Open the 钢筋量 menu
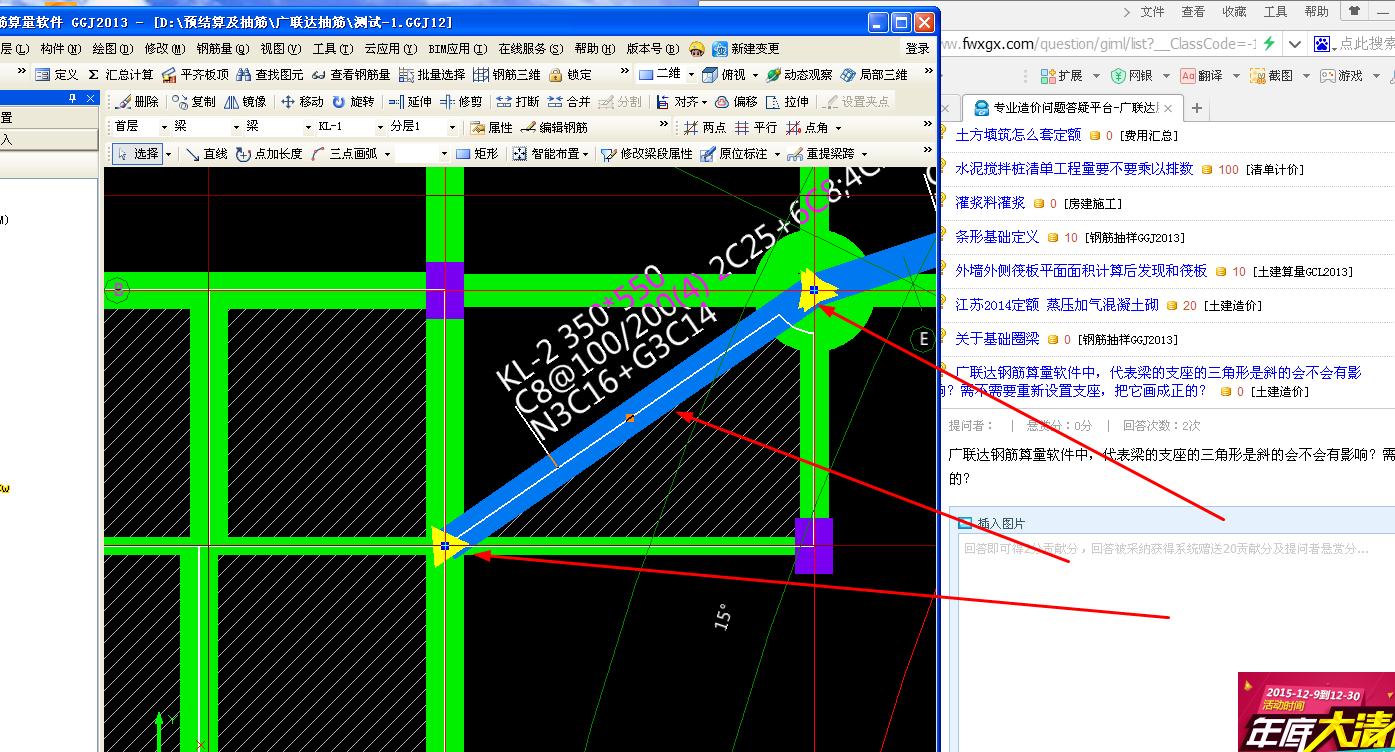Screen dimensions: 1395x752 tap(222, 49)
